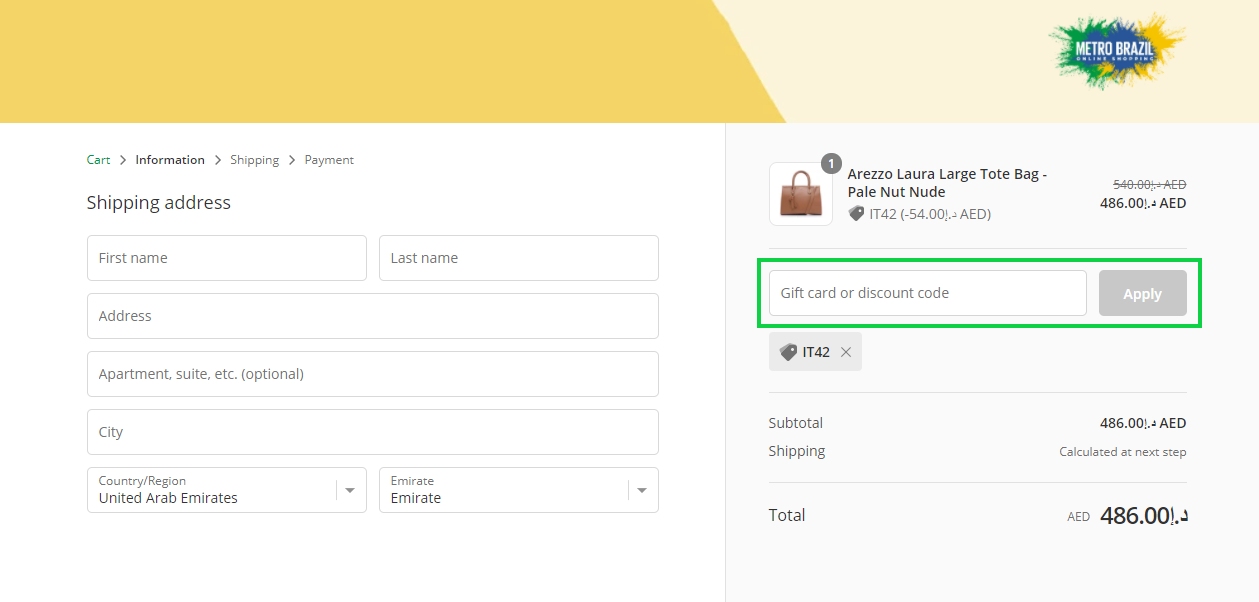Click the discount tag icon beside IT42
The image size is (1259, 602).
click(x=857, y=213)
